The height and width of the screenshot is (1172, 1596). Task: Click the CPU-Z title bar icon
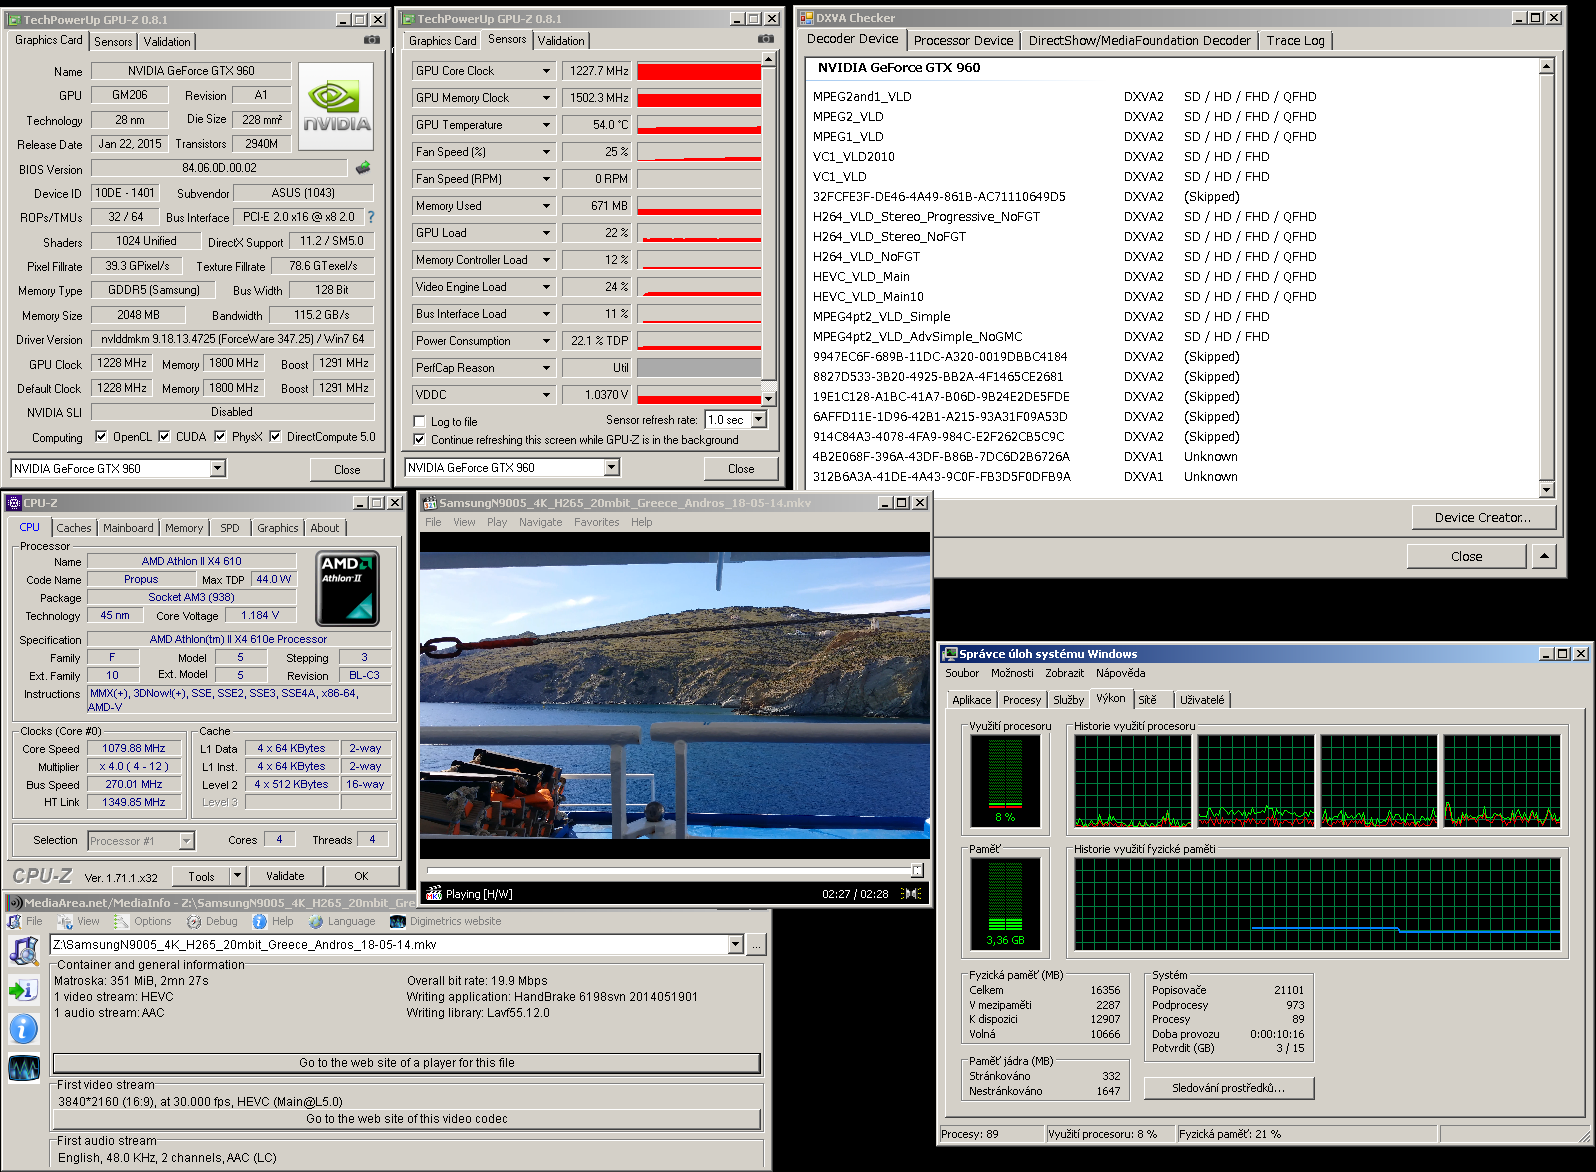[14, 503]
